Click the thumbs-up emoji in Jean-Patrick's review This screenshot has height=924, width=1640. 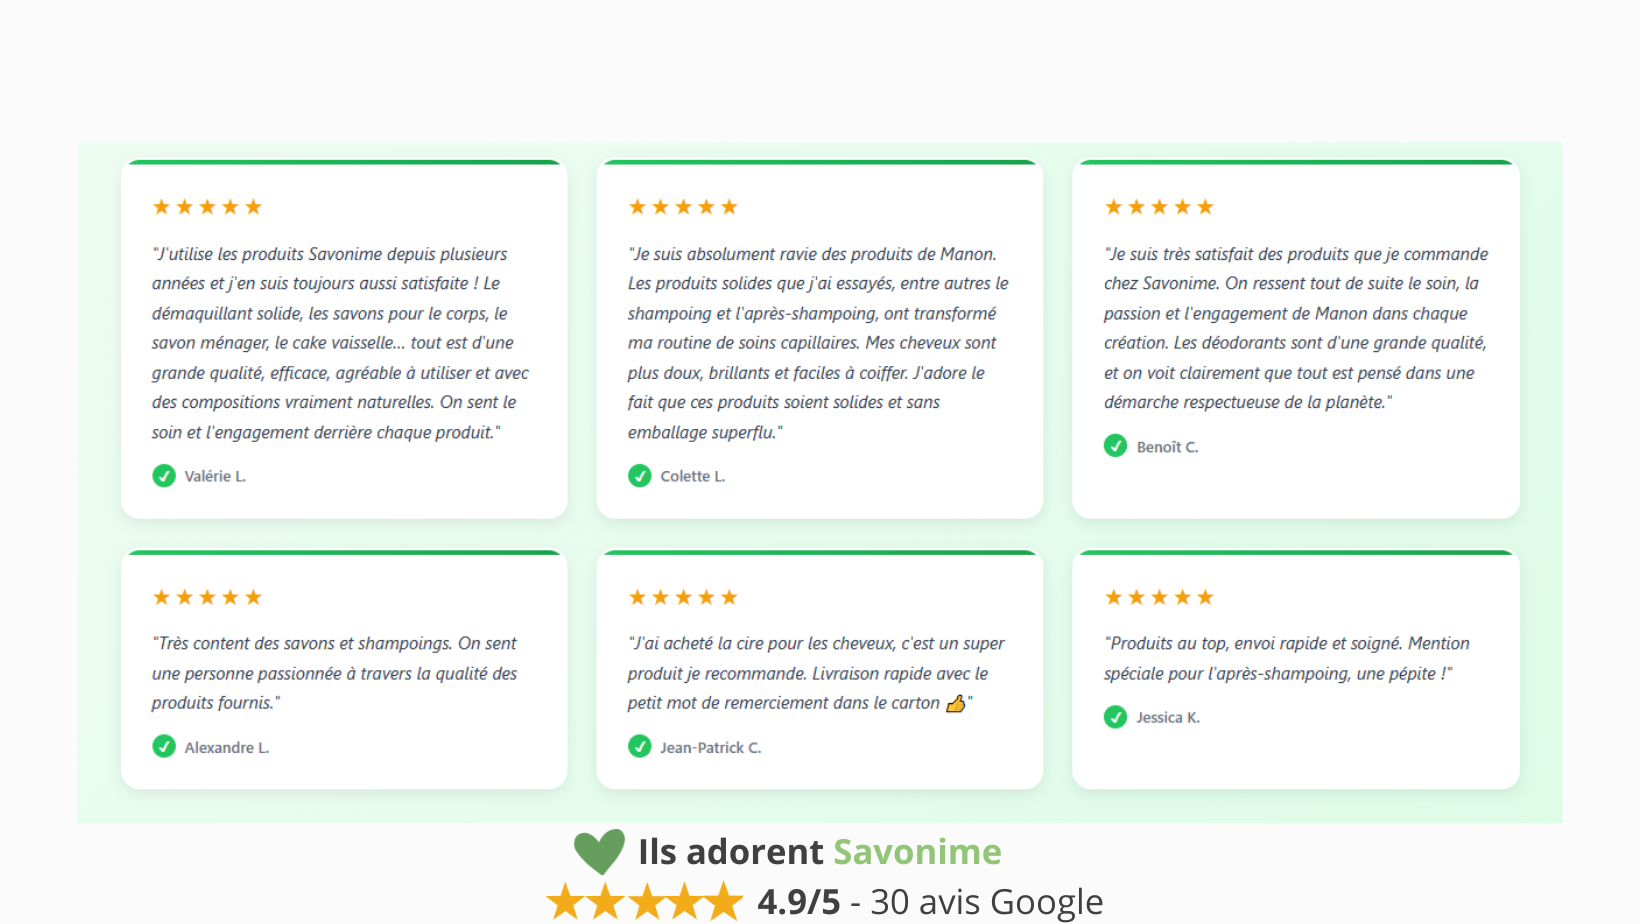point(956,703)
